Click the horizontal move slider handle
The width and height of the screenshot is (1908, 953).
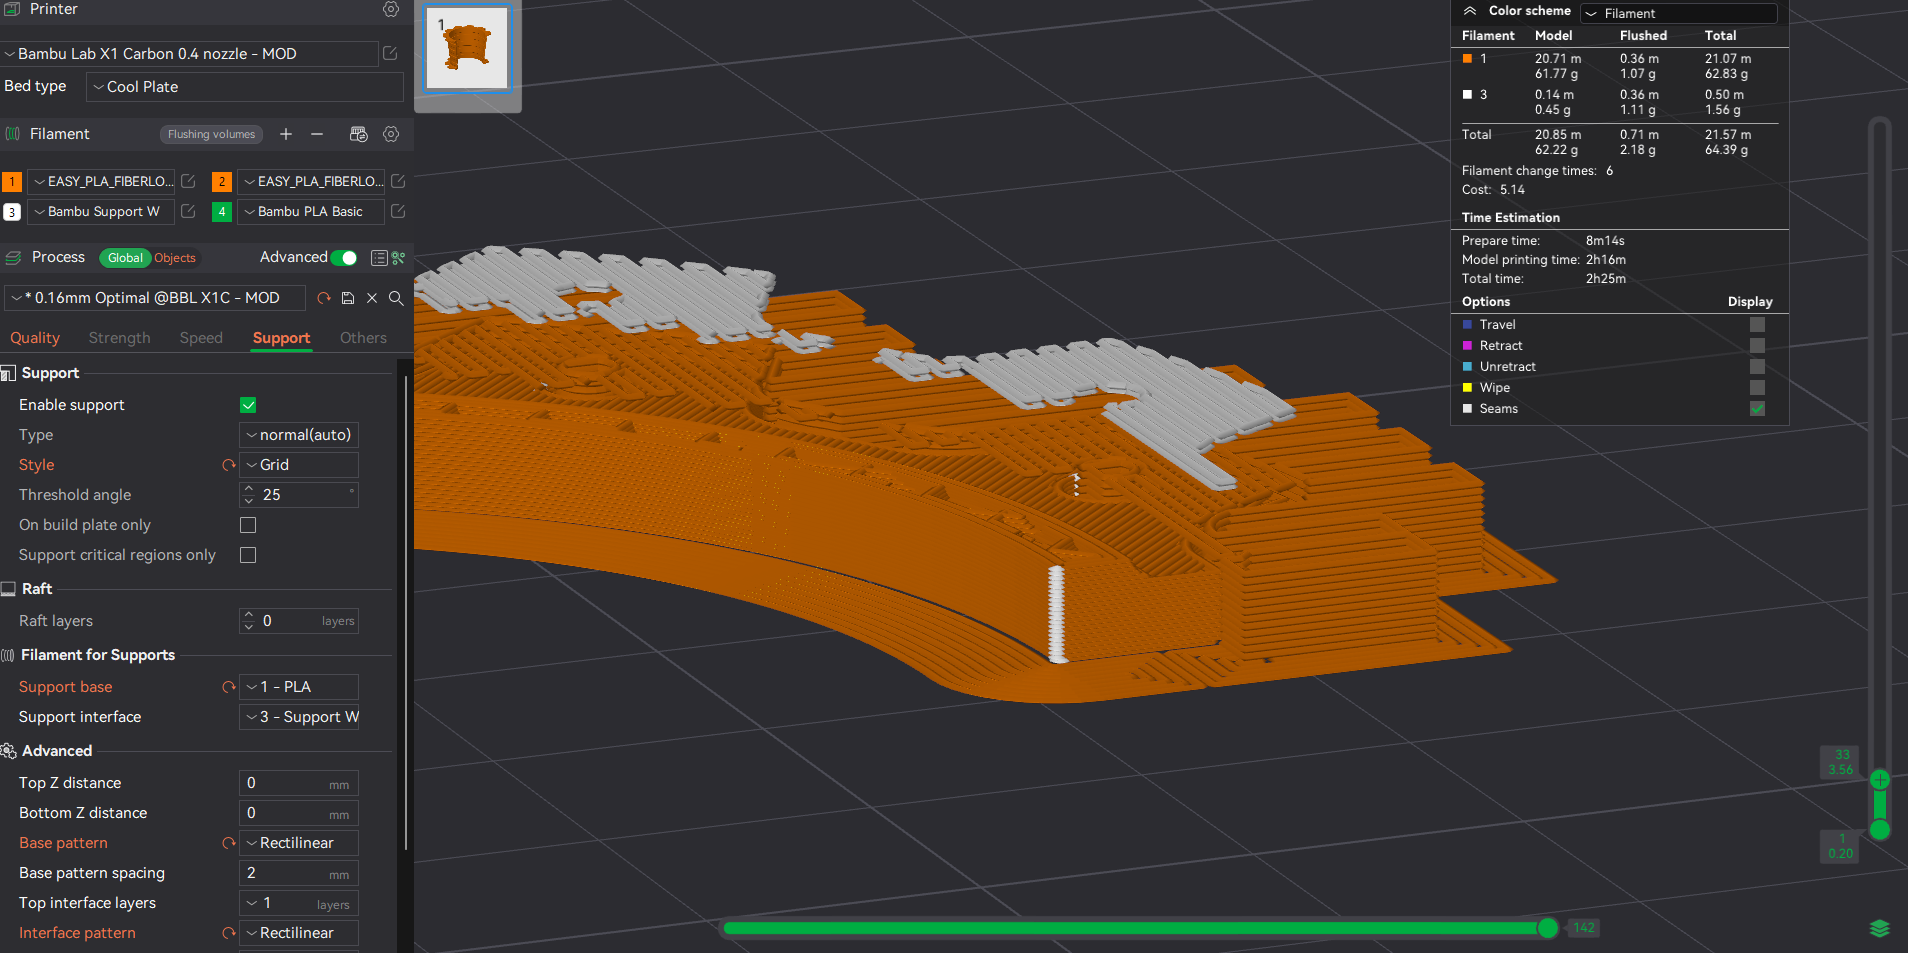tap(1548, 928)
